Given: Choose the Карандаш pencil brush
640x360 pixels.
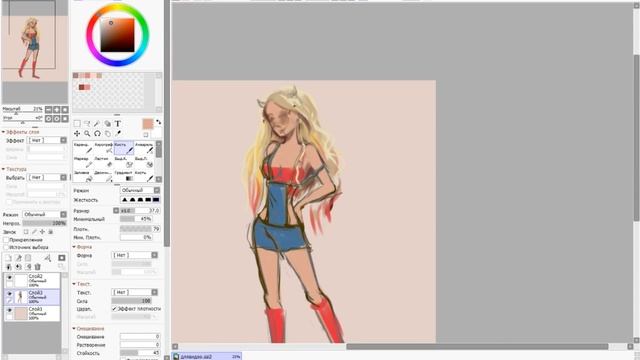Looking at the screenshot, I should coord(83,148).
